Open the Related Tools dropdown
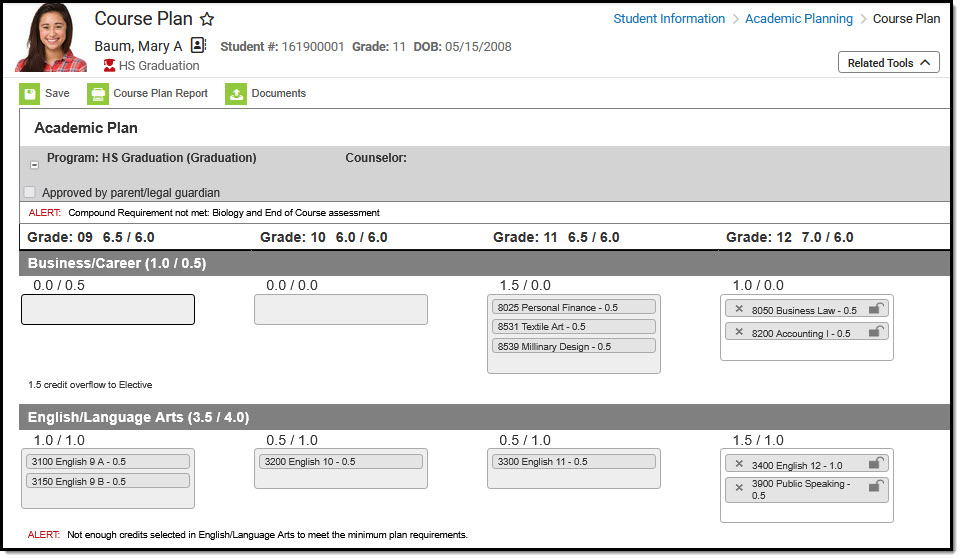The height and width of the screenshot is (559, 961). [x=888, y=63]
